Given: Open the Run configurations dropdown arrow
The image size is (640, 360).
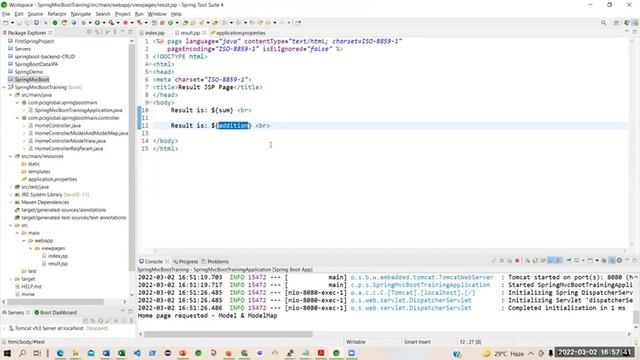Looking at the screenshot, I should [103, 23].
